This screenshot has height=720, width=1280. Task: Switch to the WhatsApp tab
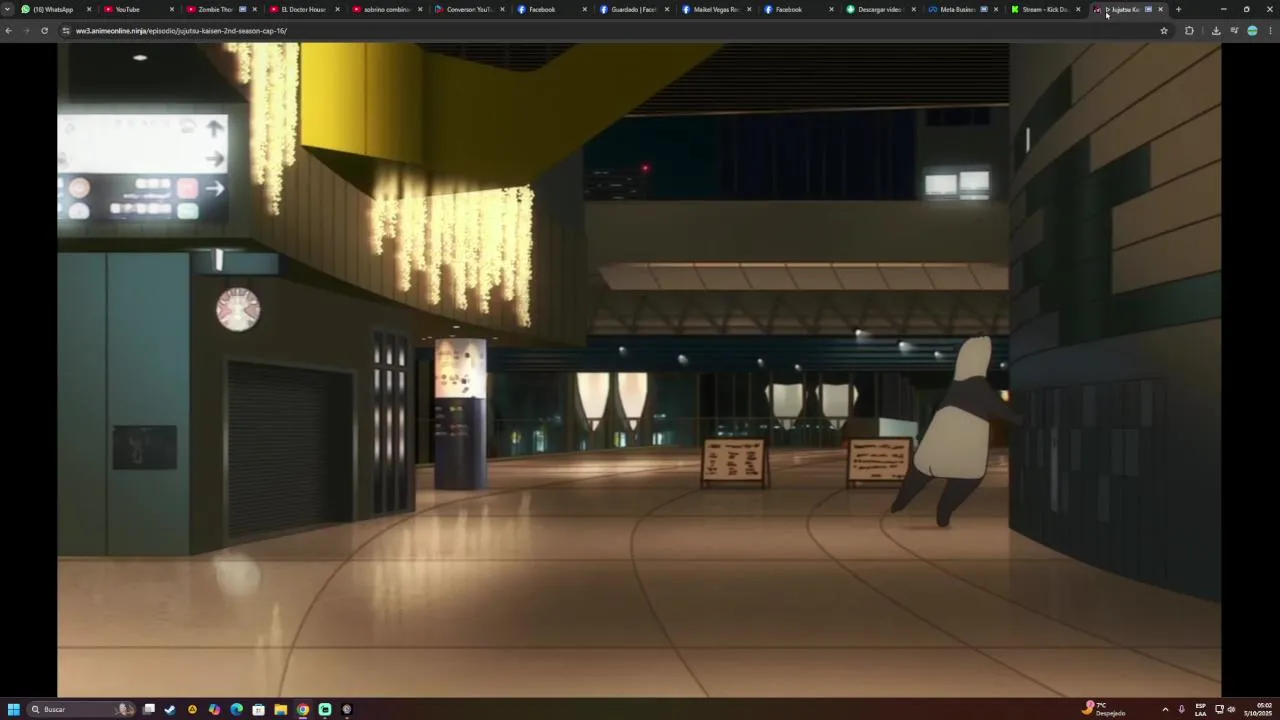pos(56,9)
